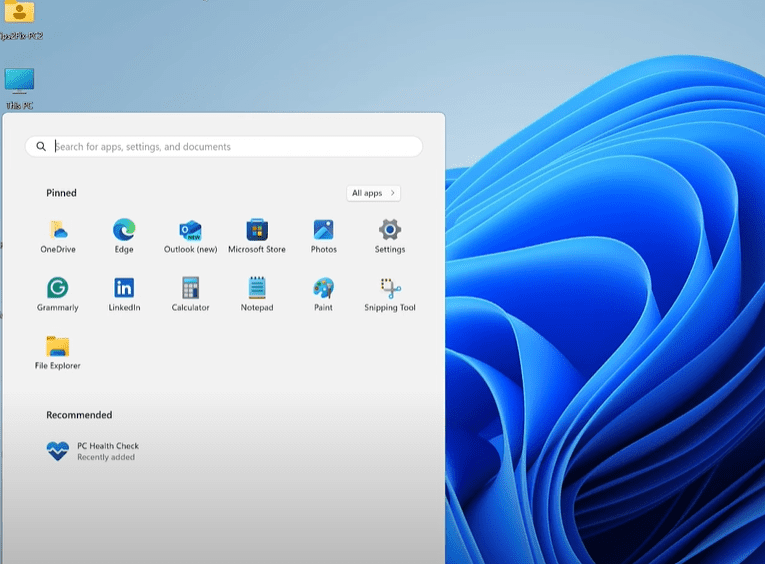Select This PC desktop icon
Viewport: 765px width, 564px height.
pos(20,89)
